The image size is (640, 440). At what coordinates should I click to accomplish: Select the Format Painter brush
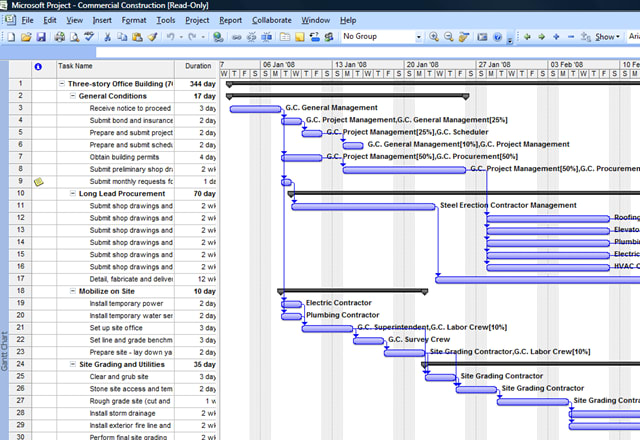click(x=152, y=37)
